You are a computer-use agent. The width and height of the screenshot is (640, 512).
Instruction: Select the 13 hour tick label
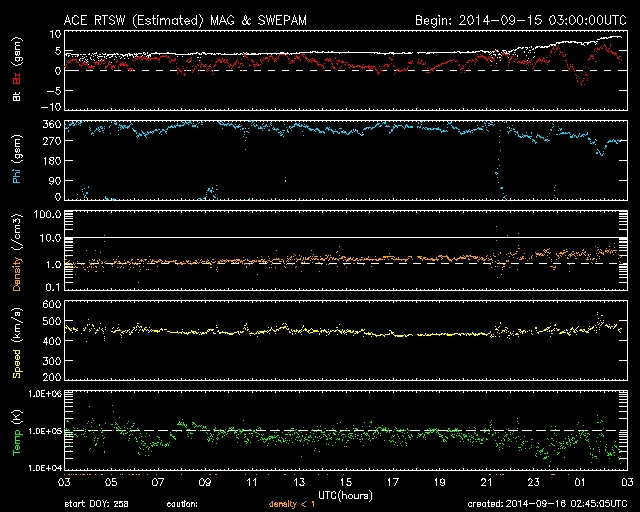point(298,482)
